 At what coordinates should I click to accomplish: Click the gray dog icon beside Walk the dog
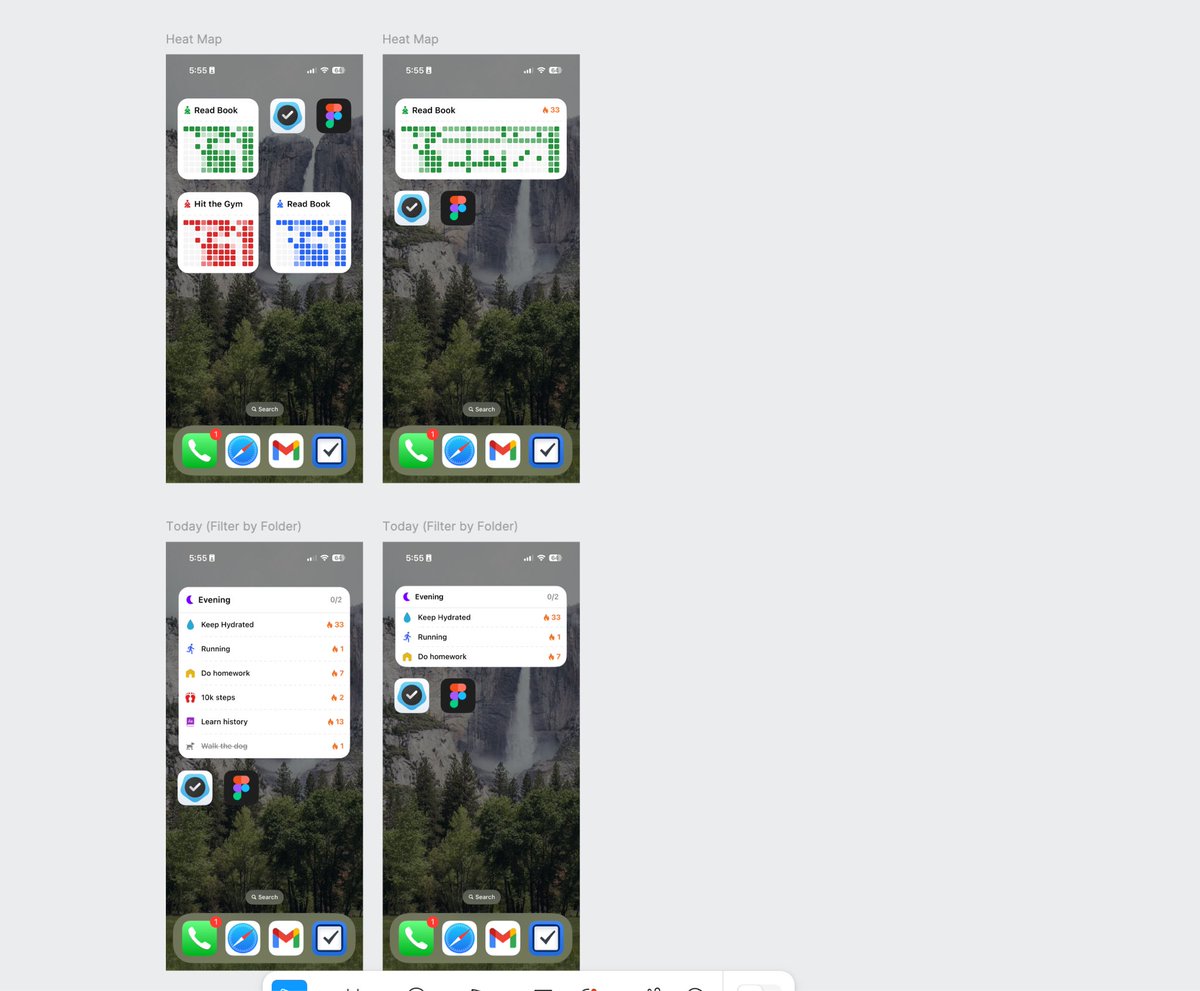tap(190, 746)
